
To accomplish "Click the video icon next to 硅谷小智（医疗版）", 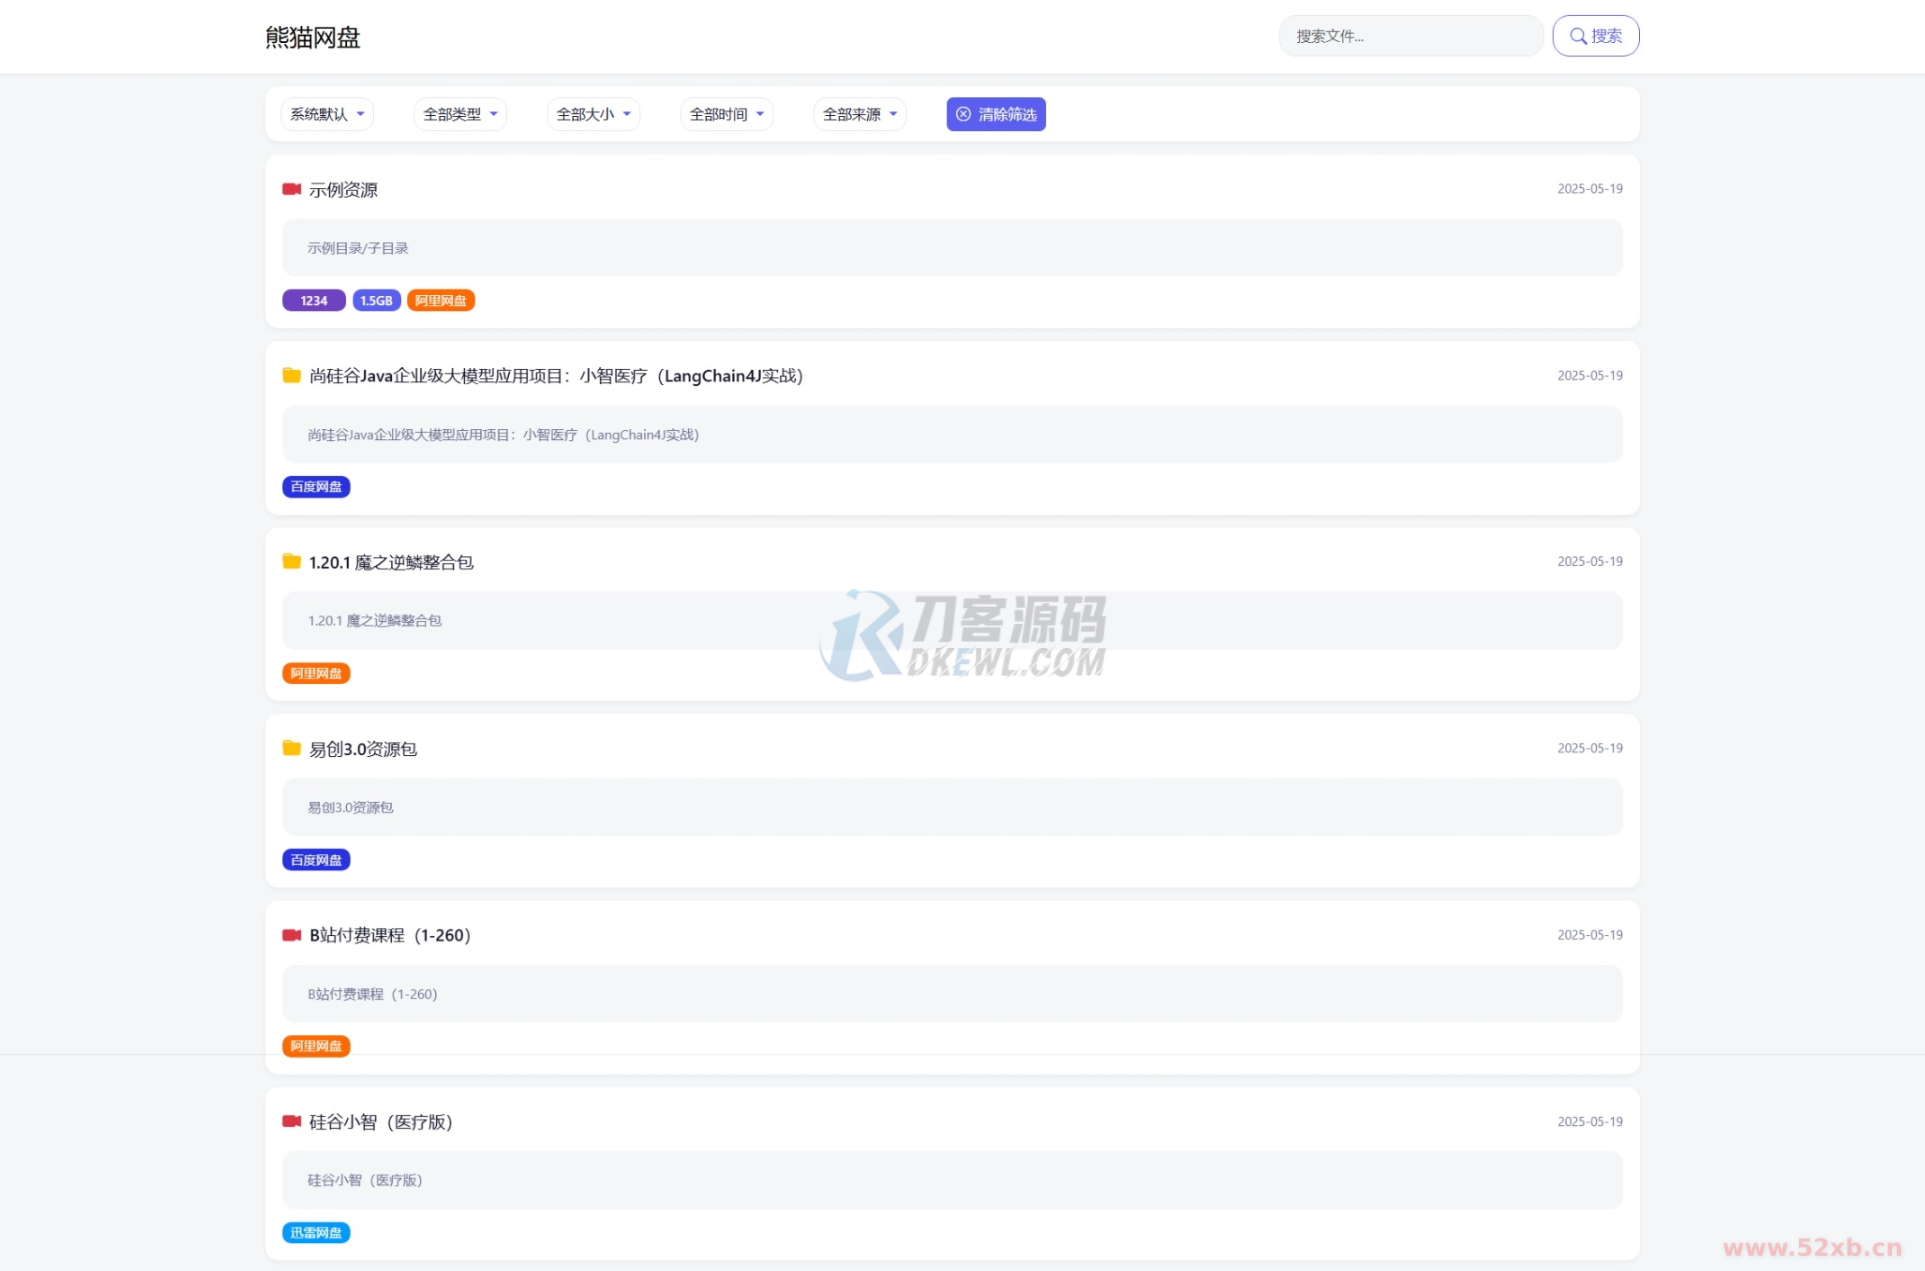I will [291, 1121].
